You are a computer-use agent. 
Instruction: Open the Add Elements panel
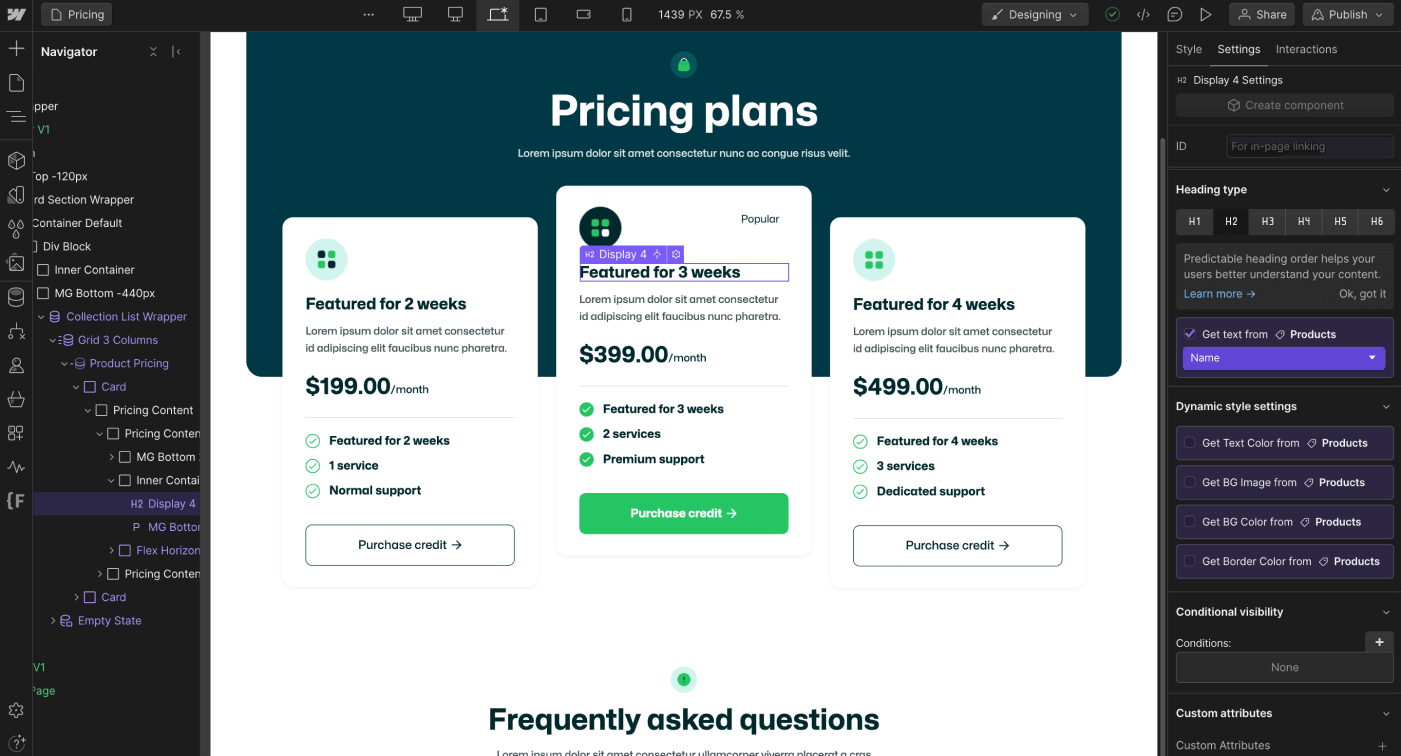tap(16, 47)
